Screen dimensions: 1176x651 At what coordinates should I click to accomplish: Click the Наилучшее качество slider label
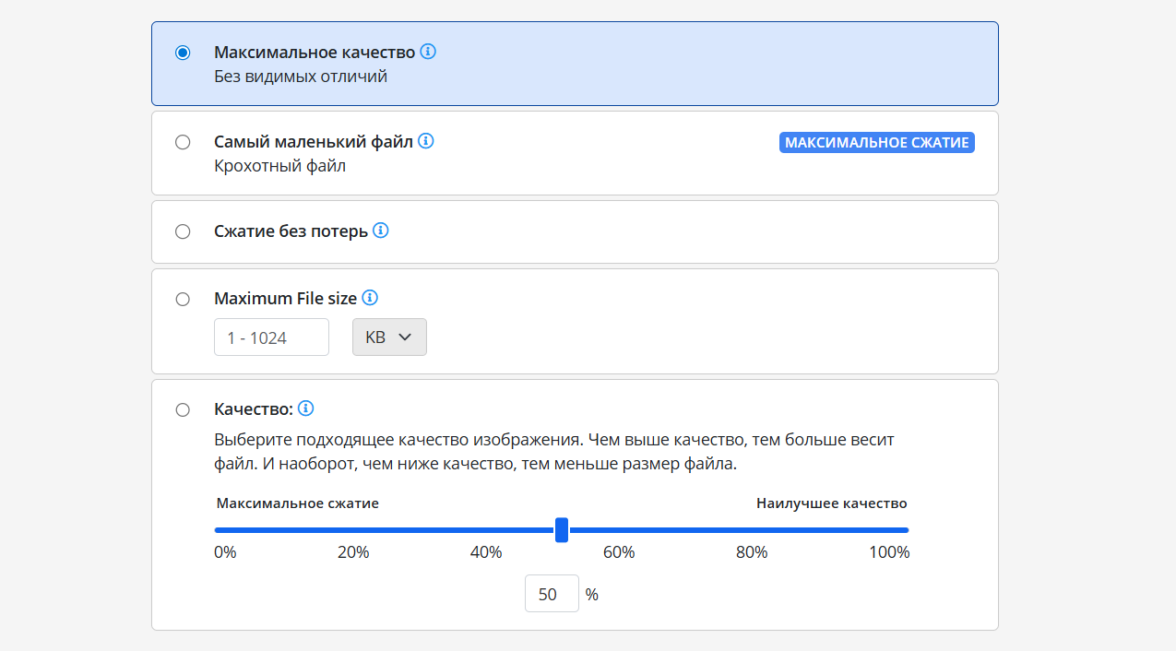(831, 503)
